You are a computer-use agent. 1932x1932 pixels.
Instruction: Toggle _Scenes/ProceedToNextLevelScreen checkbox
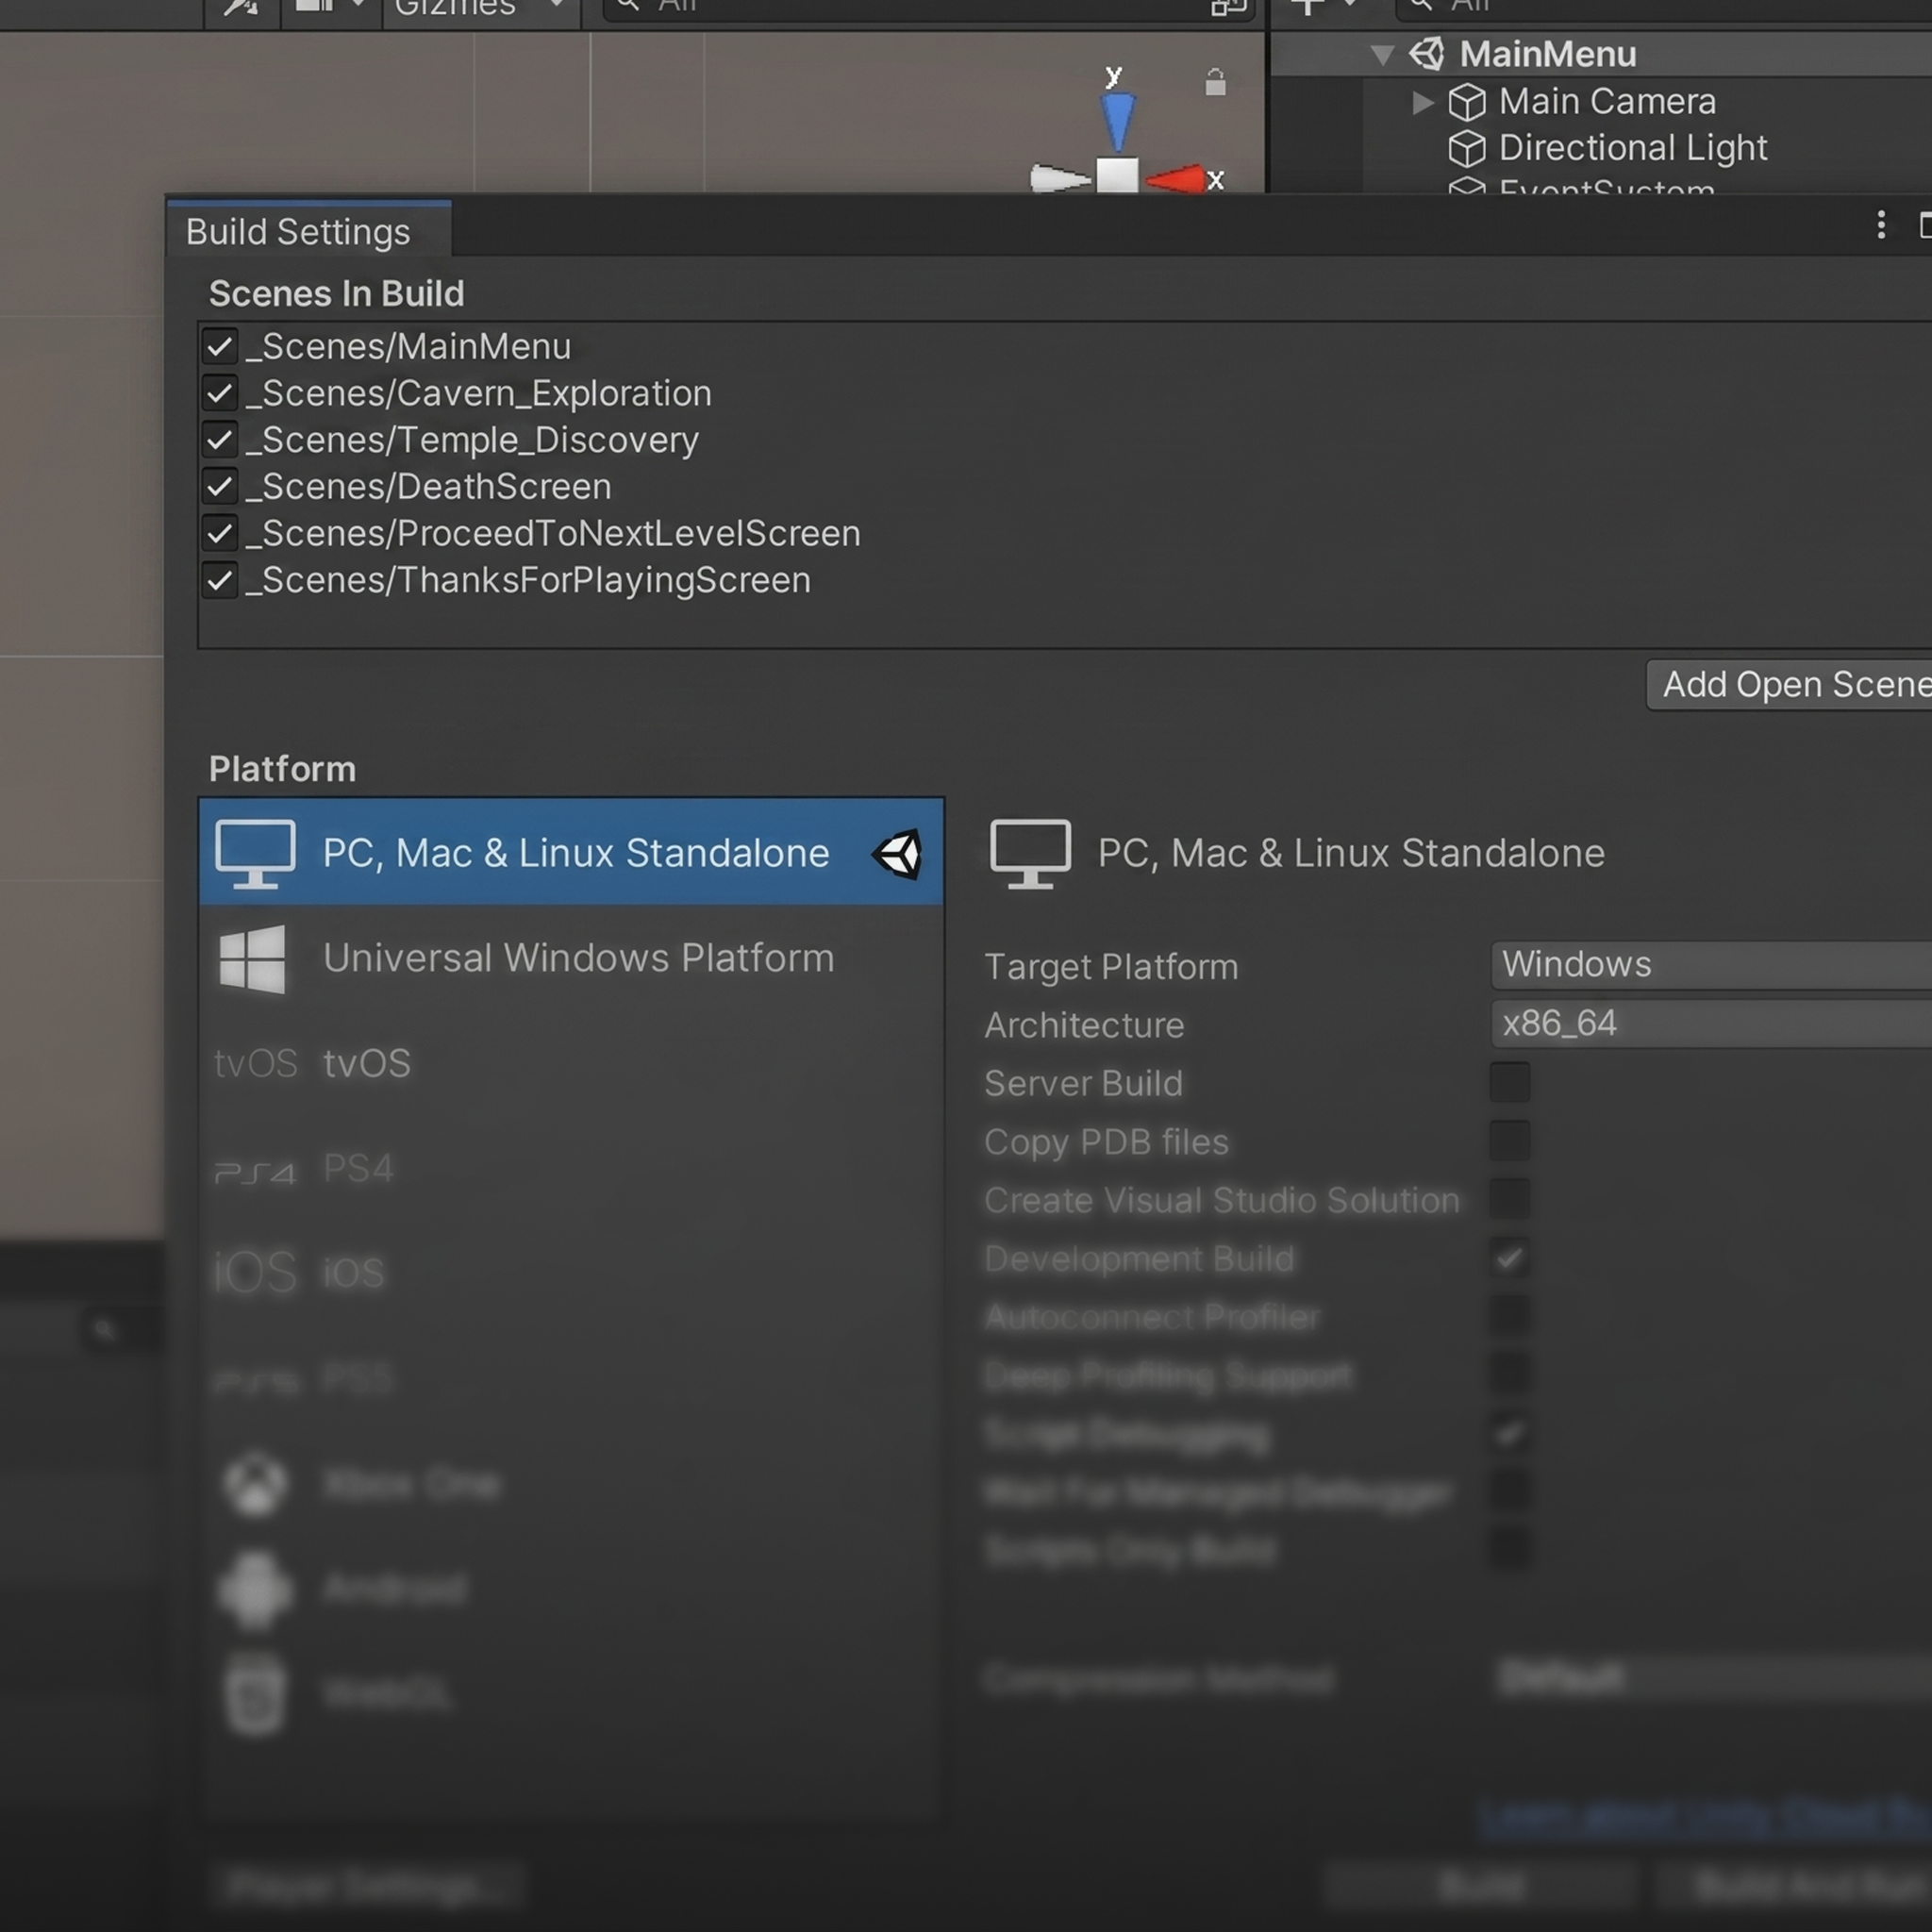220,534
